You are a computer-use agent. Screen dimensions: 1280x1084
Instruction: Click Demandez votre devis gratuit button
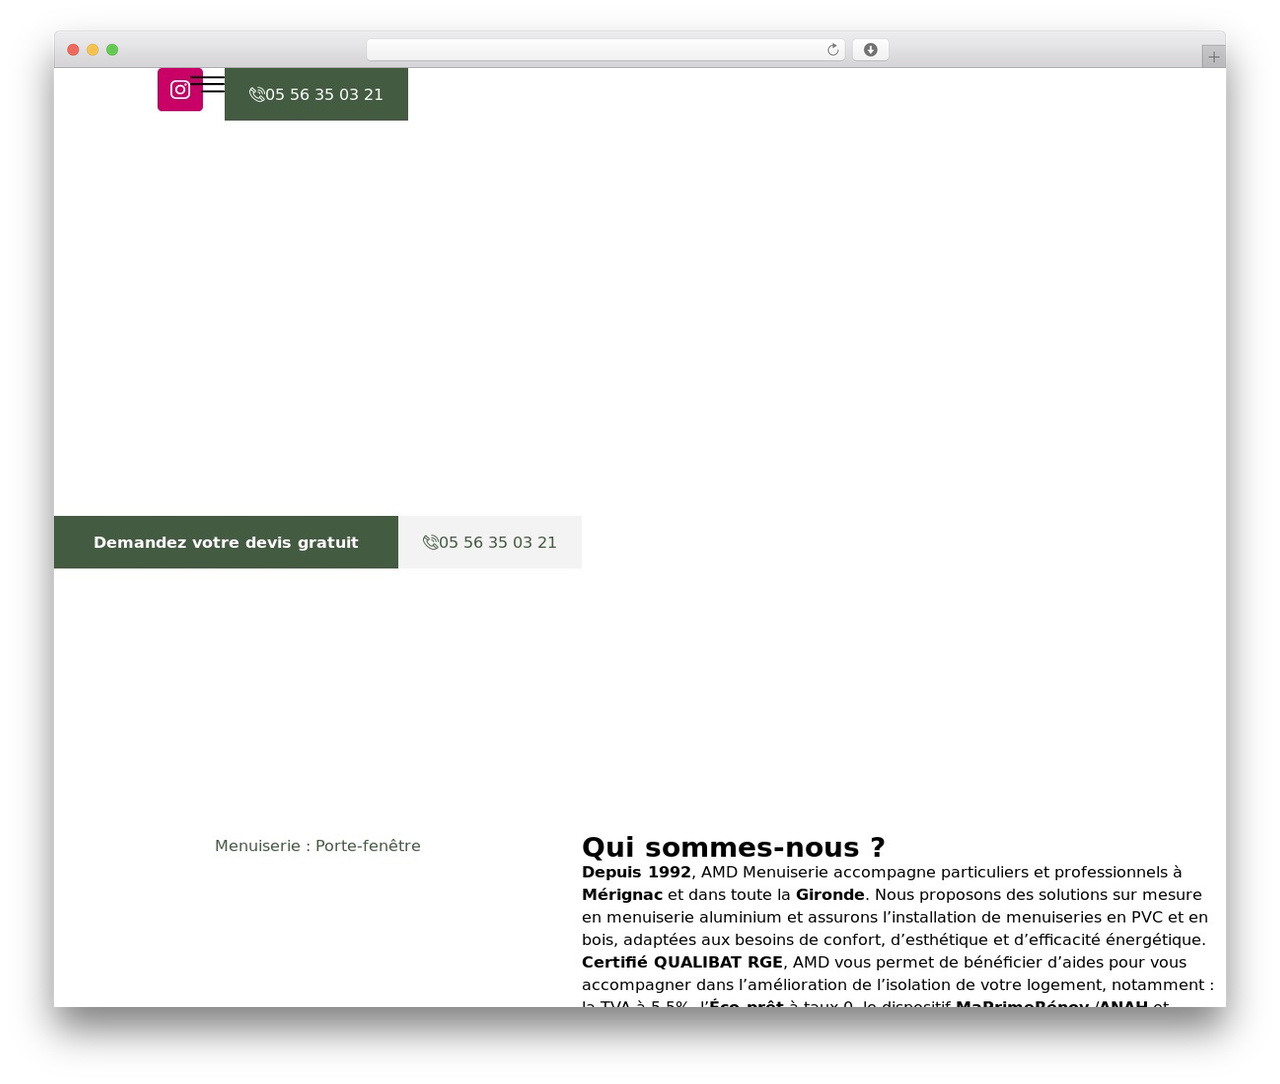pos(226,542)
